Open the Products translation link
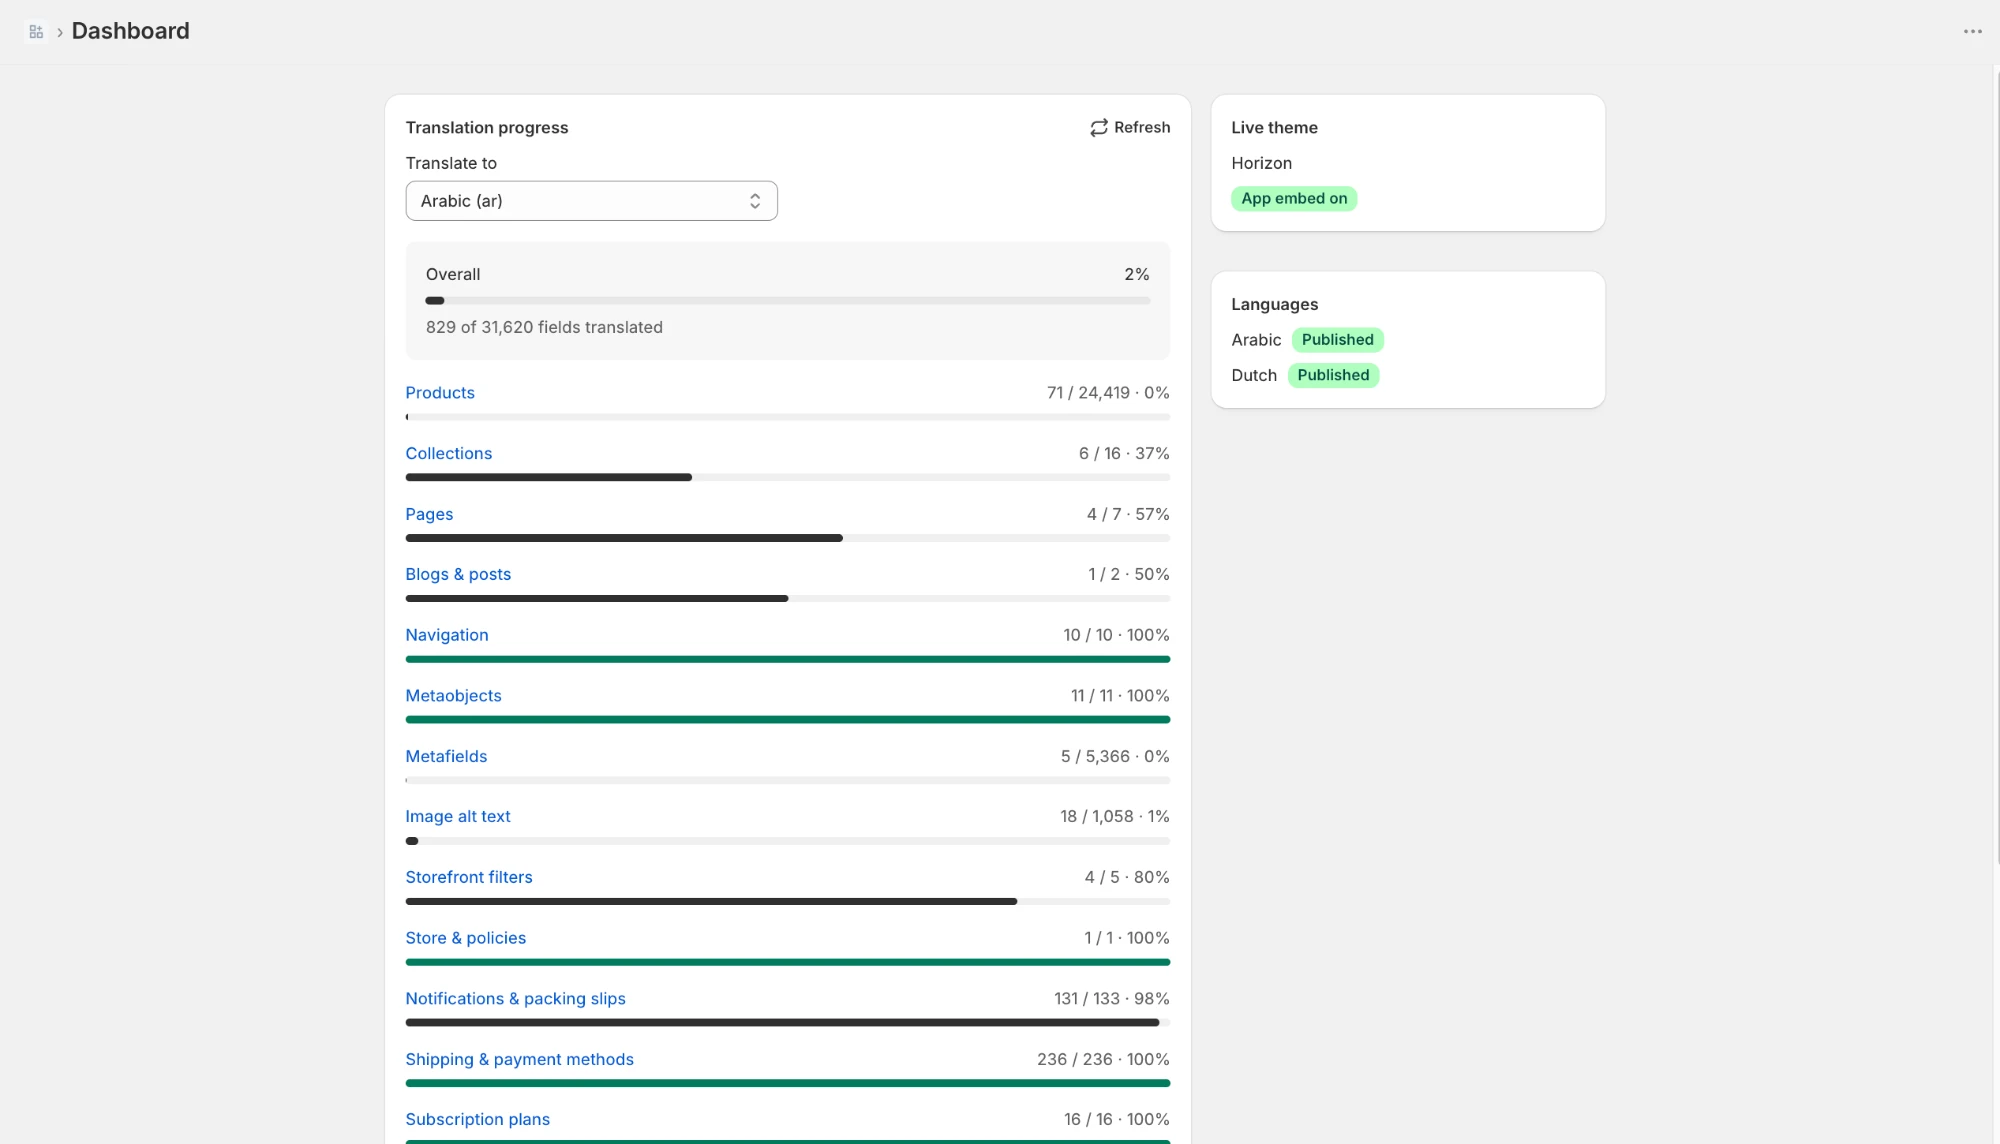This screenshot has width=2000, height=1144. tap(440, 393)
